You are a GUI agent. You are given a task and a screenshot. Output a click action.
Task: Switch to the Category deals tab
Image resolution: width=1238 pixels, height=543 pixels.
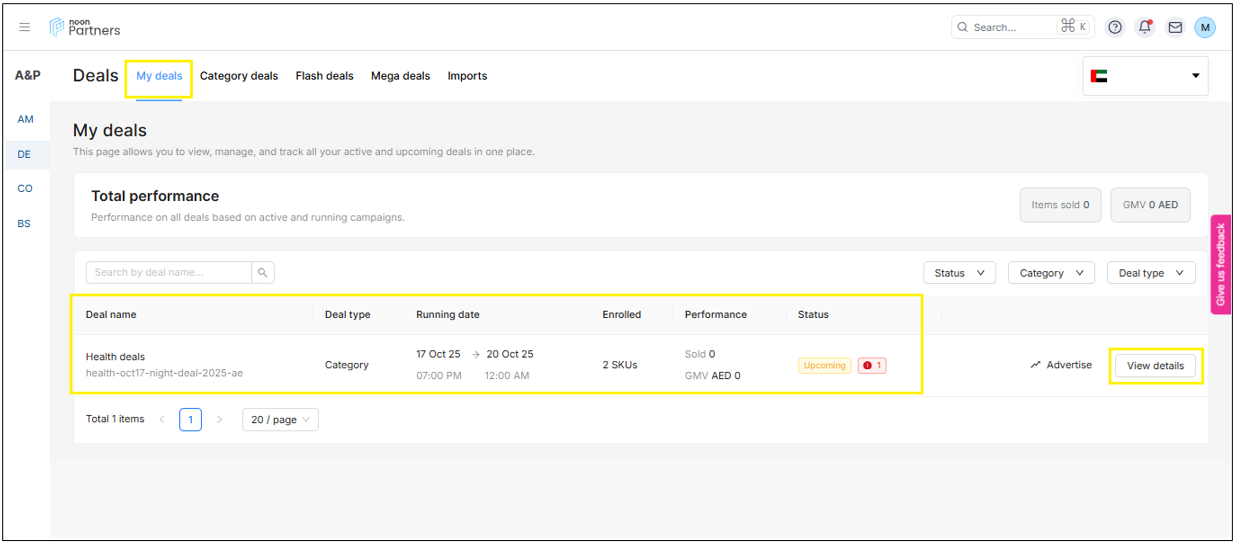coord(239,76)
